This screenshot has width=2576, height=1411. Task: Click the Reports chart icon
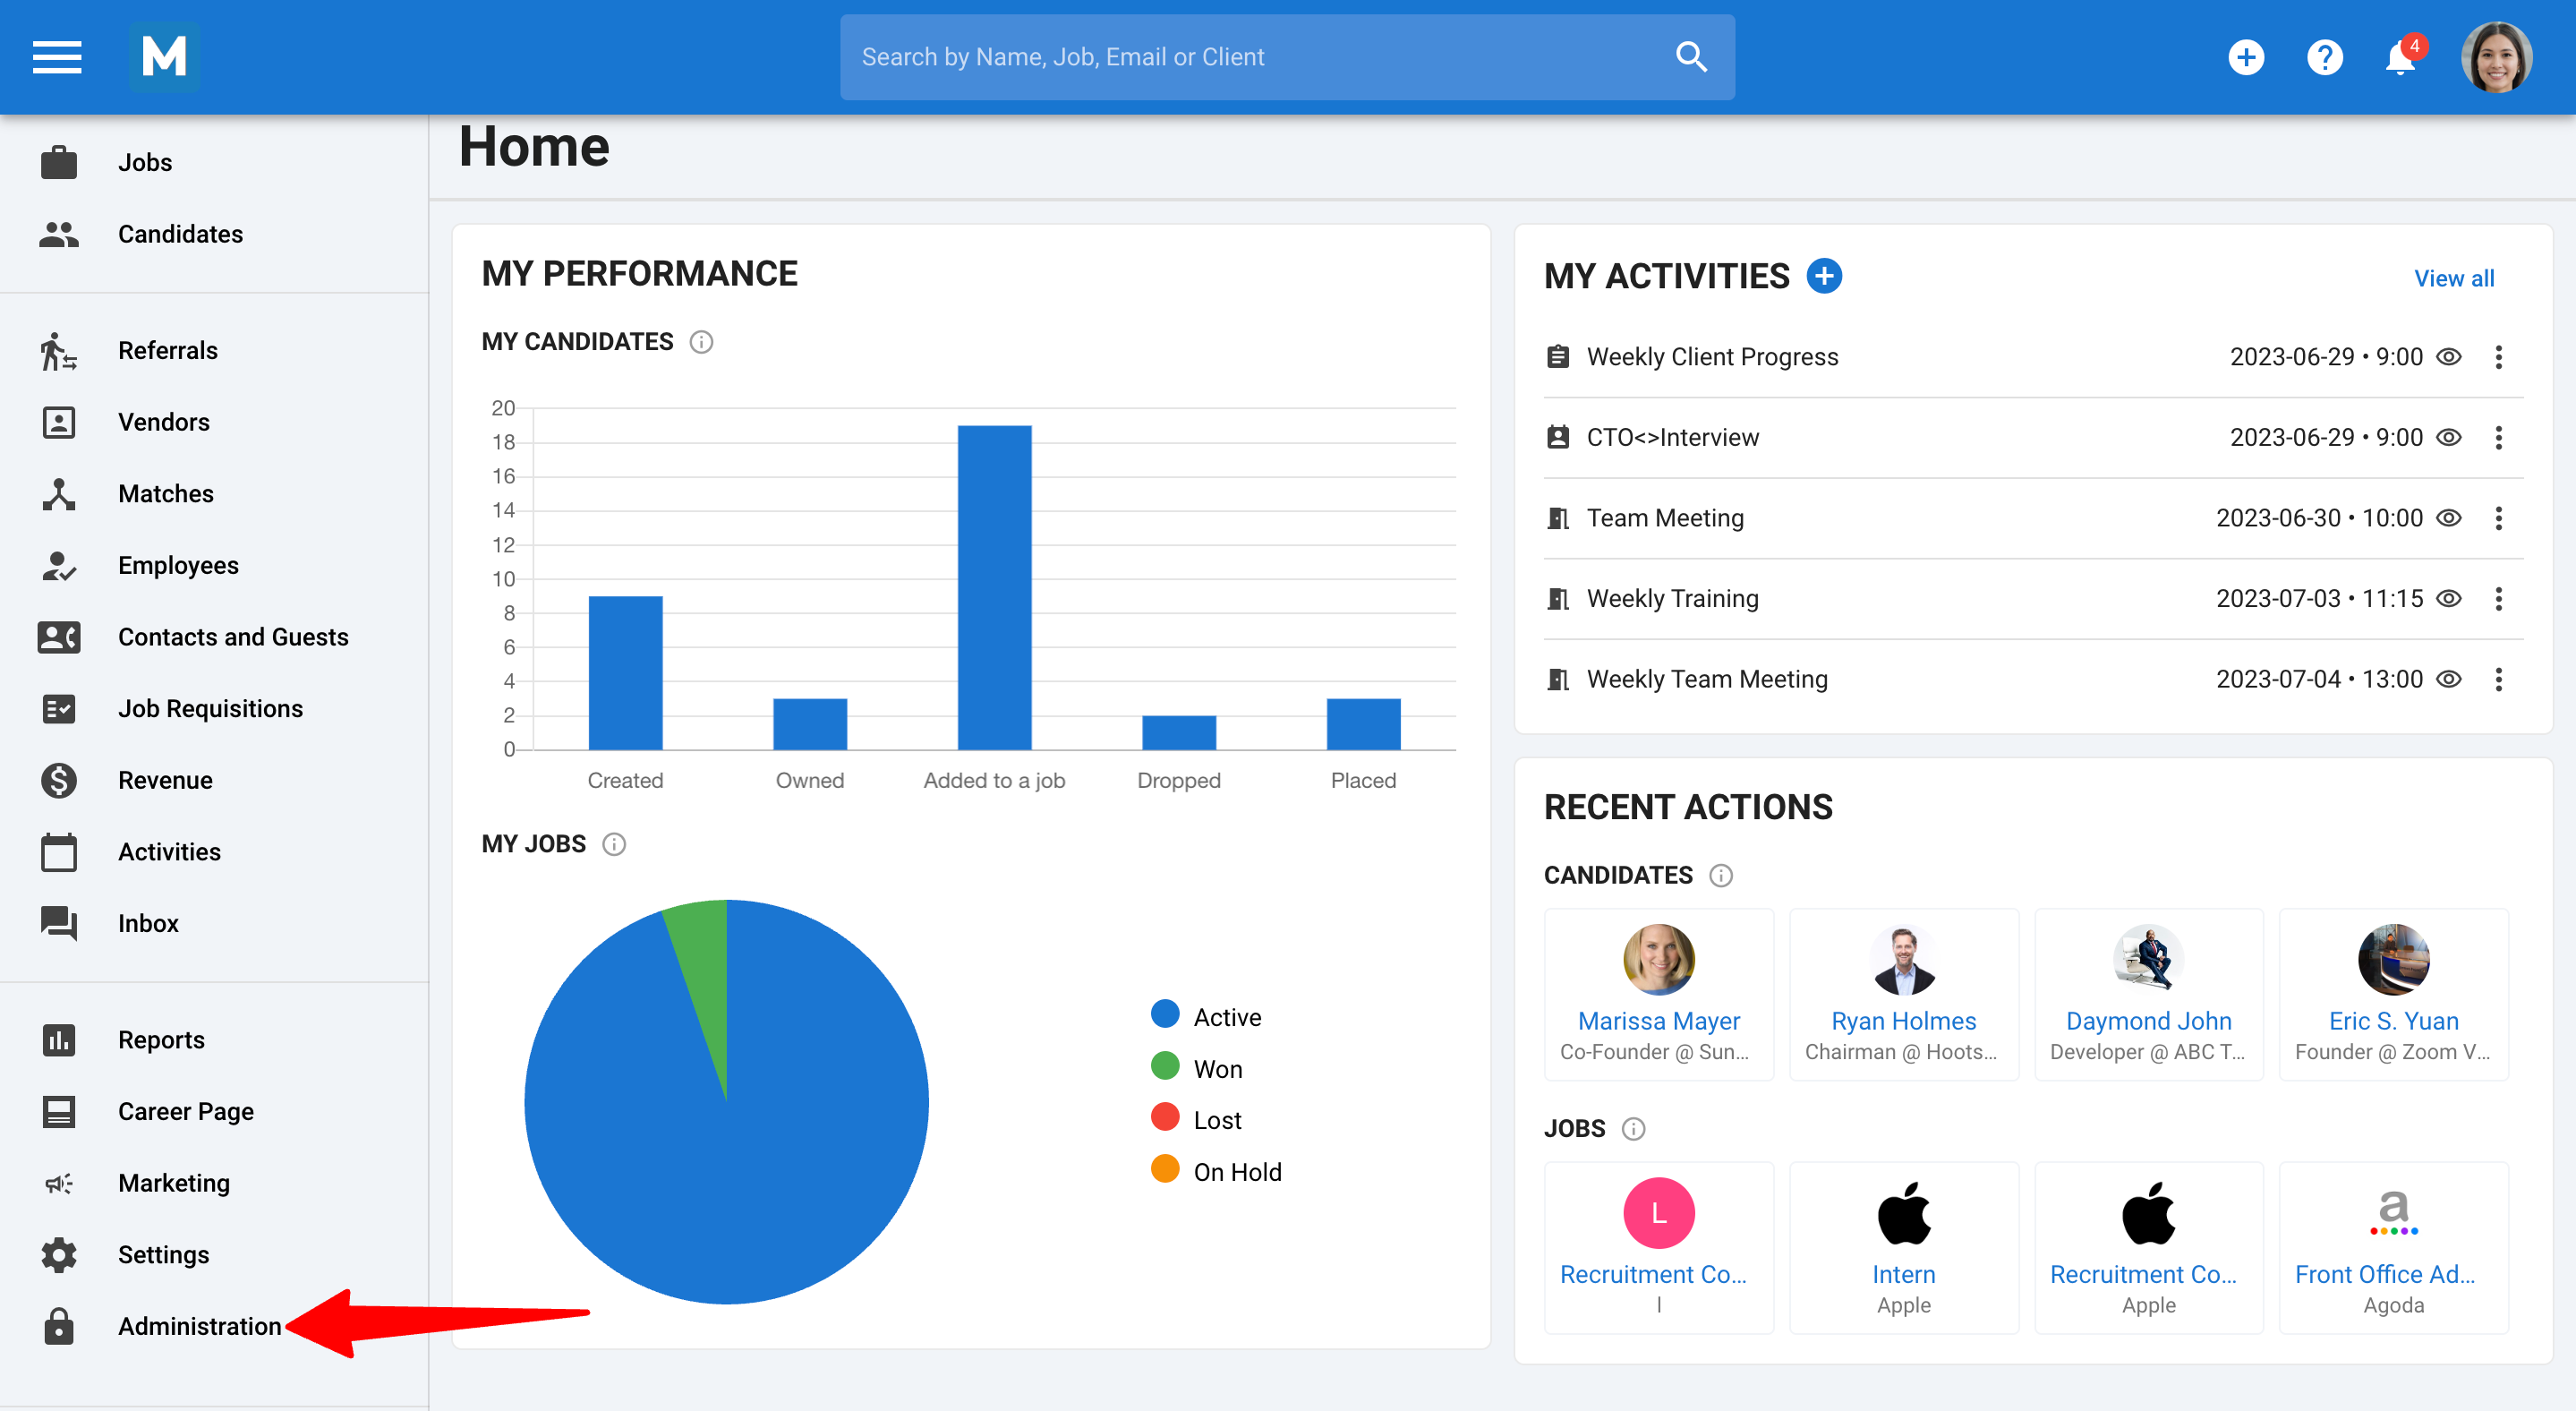click(x=59, y=1040)
